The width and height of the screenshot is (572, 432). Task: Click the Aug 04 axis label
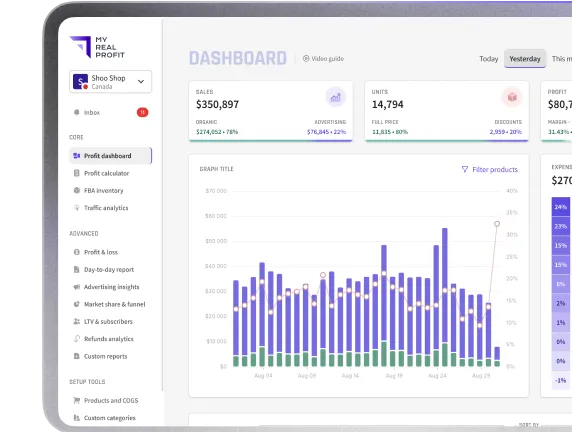263,375
